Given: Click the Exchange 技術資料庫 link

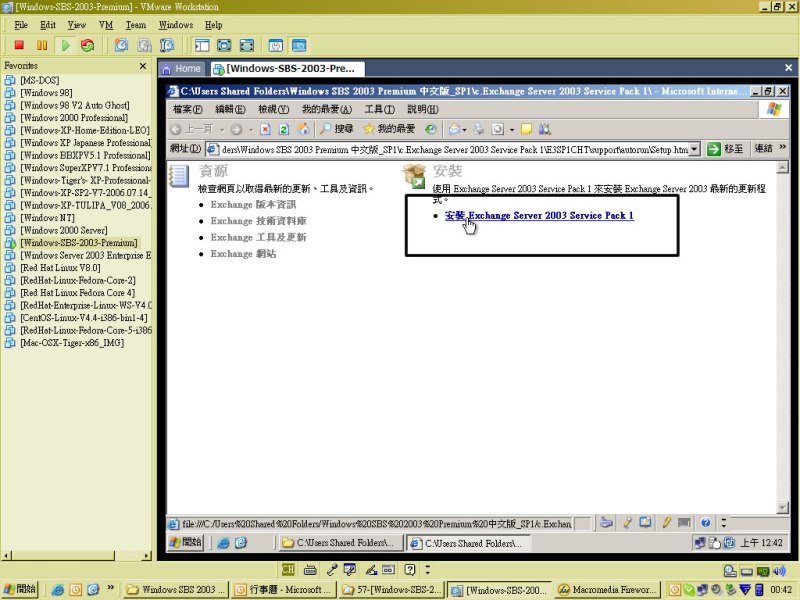Looking at the screenshot, I should pos(258,221).
